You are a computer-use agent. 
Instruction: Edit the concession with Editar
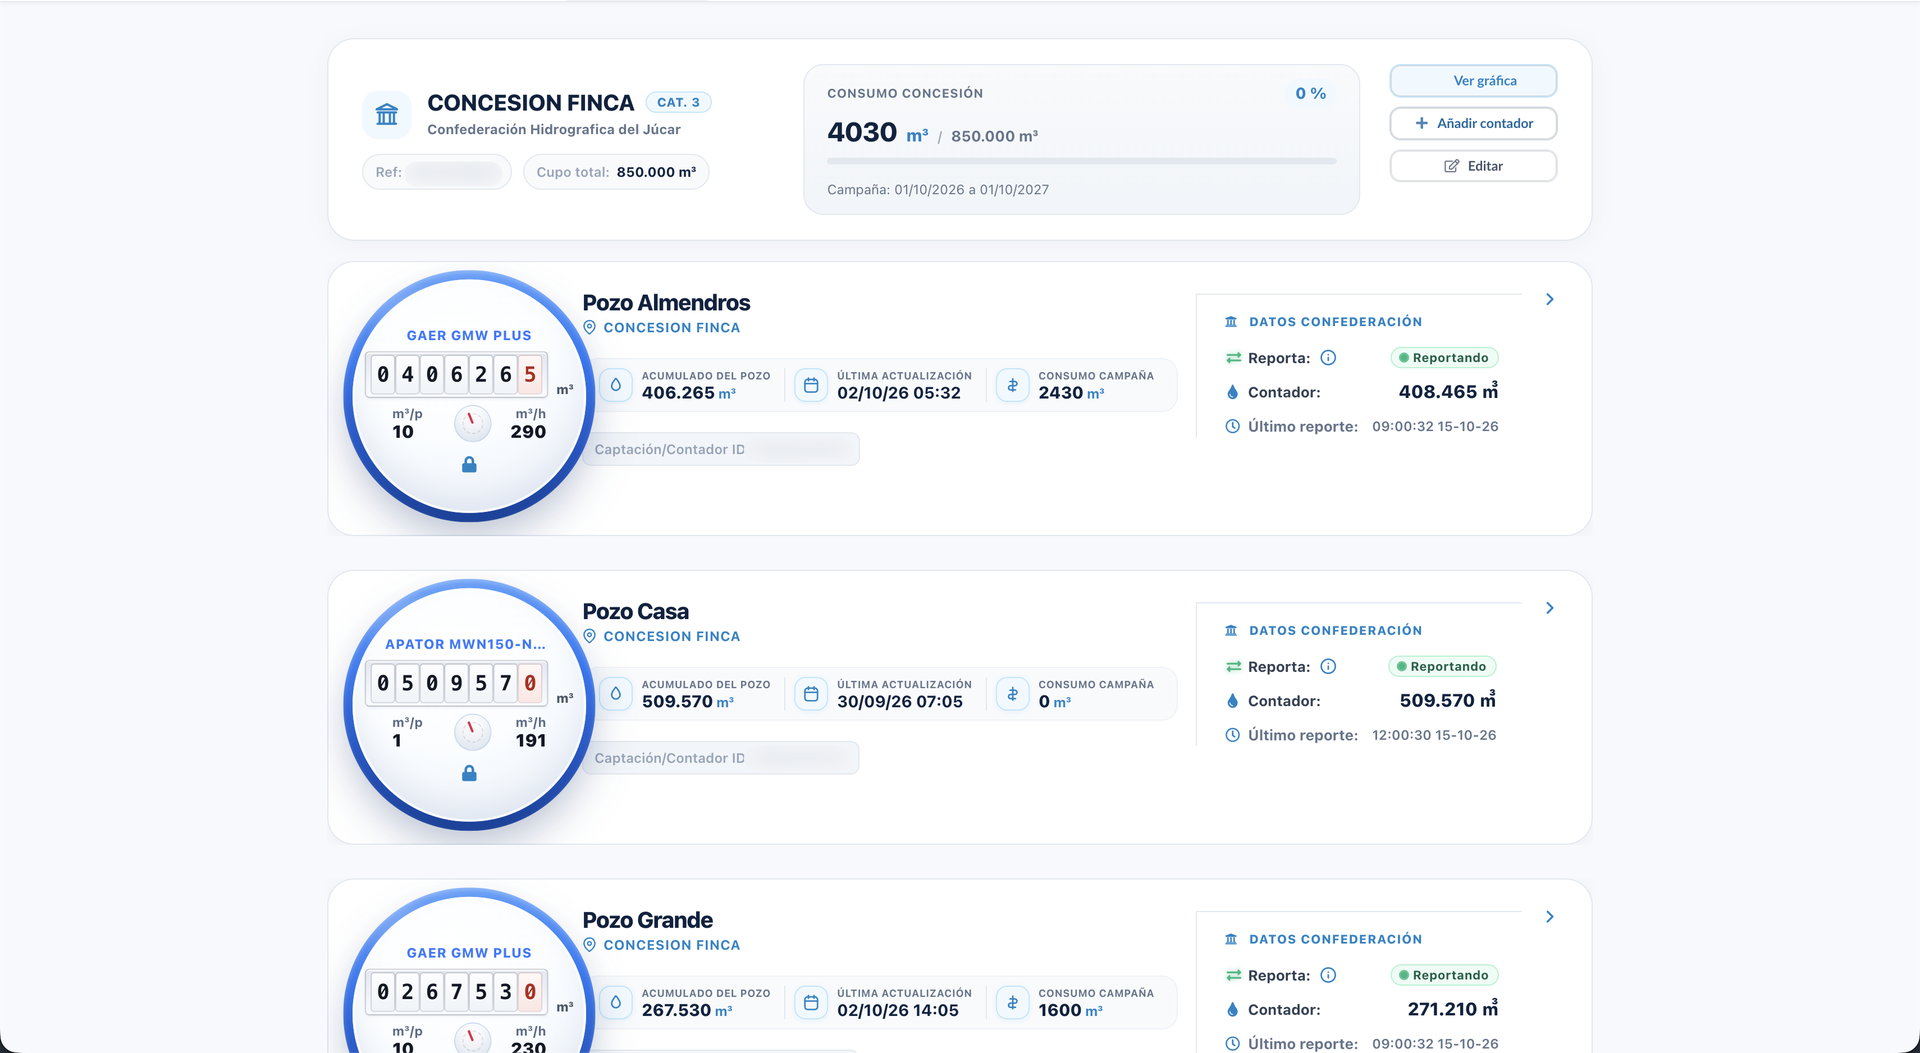(x=1473, y=166)
